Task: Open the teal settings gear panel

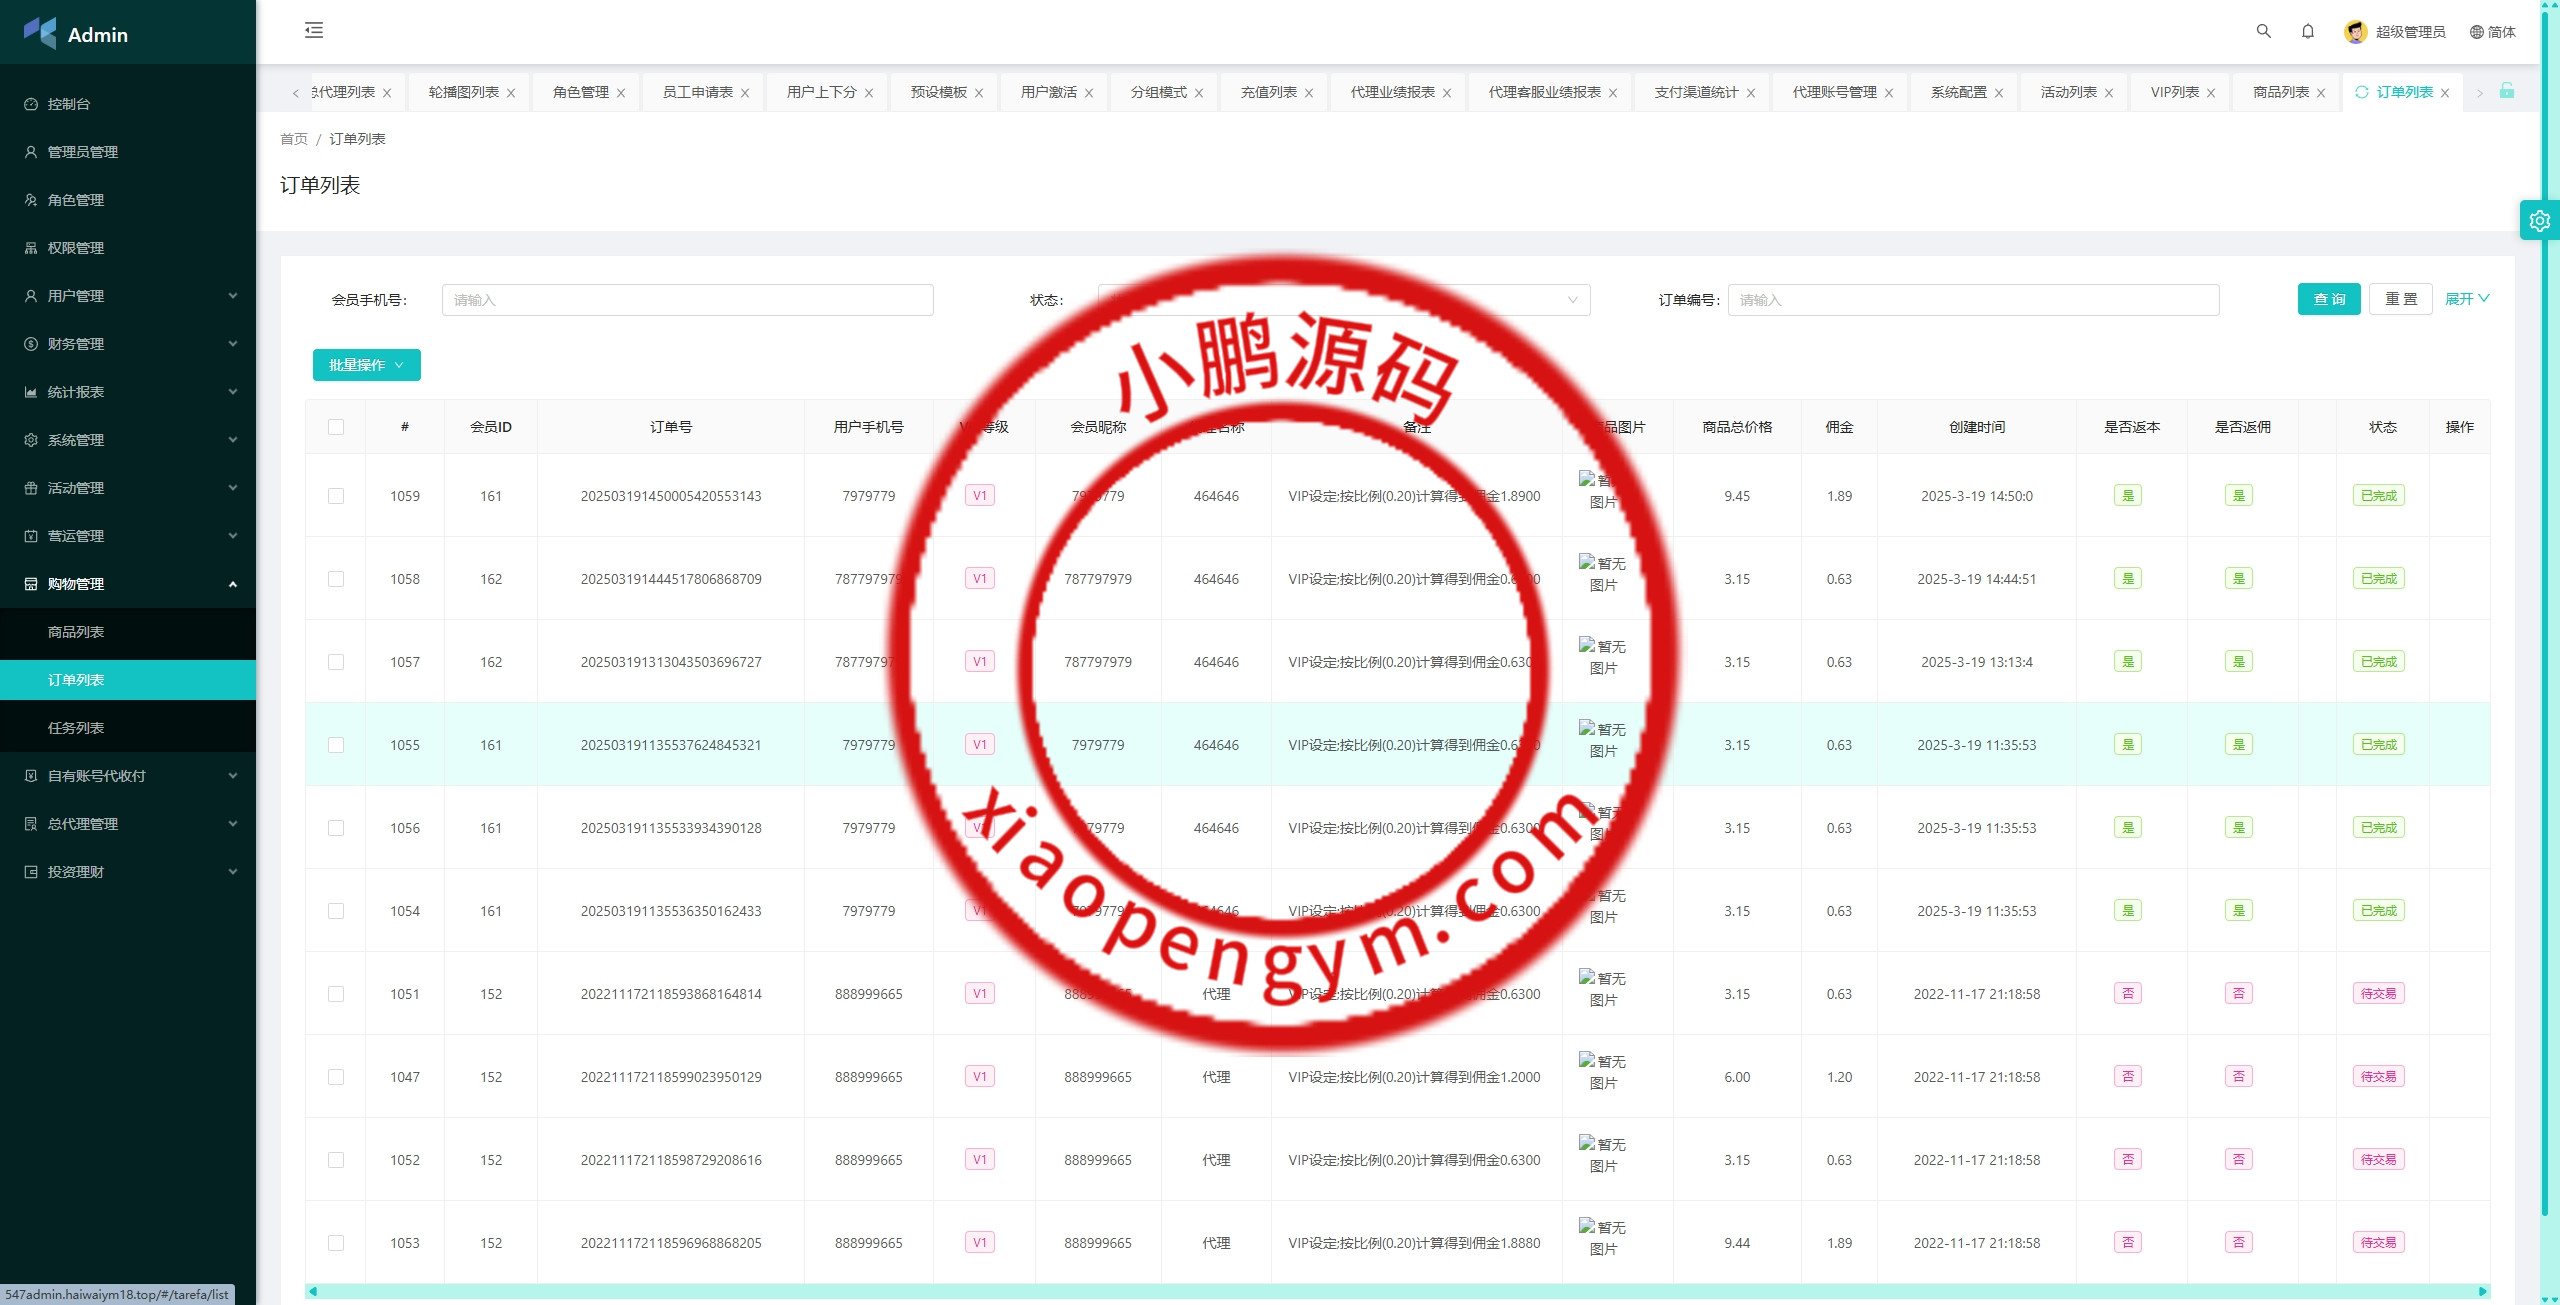Action: tap(2539, 220)
